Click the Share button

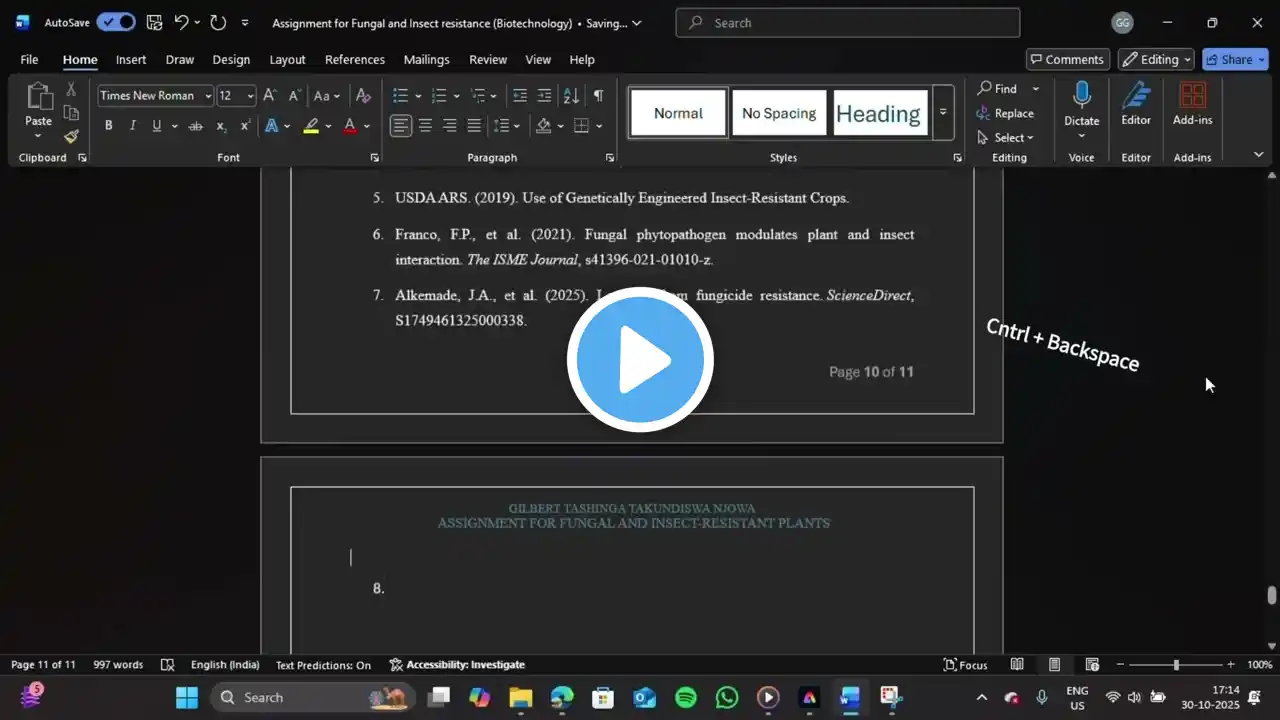point(1235,59)
